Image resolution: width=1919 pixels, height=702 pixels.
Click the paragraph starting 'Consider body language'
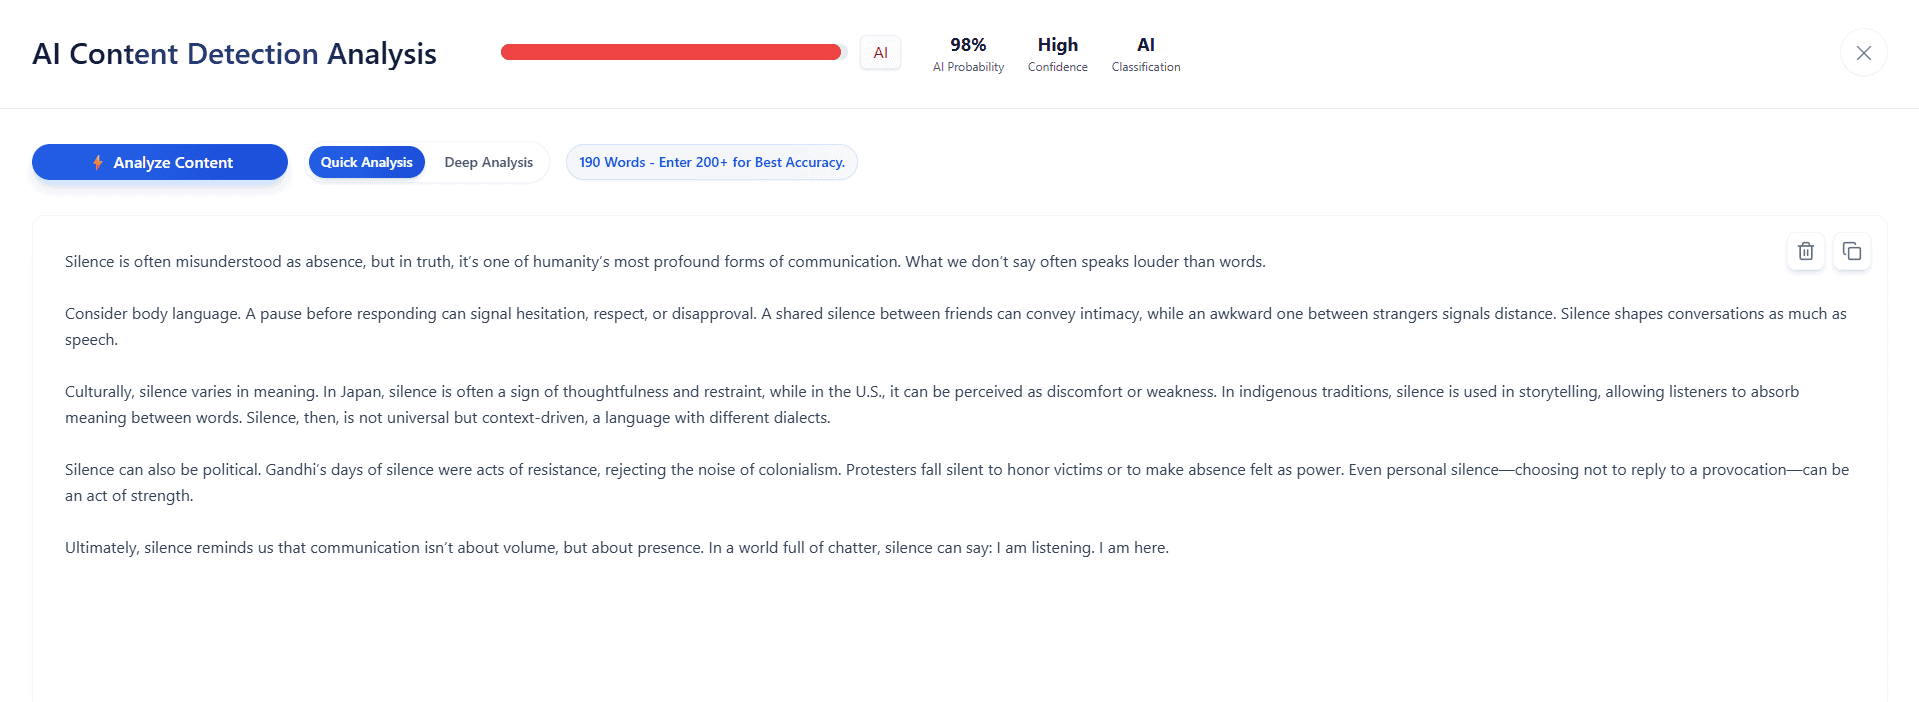click(x=956, y=327)
